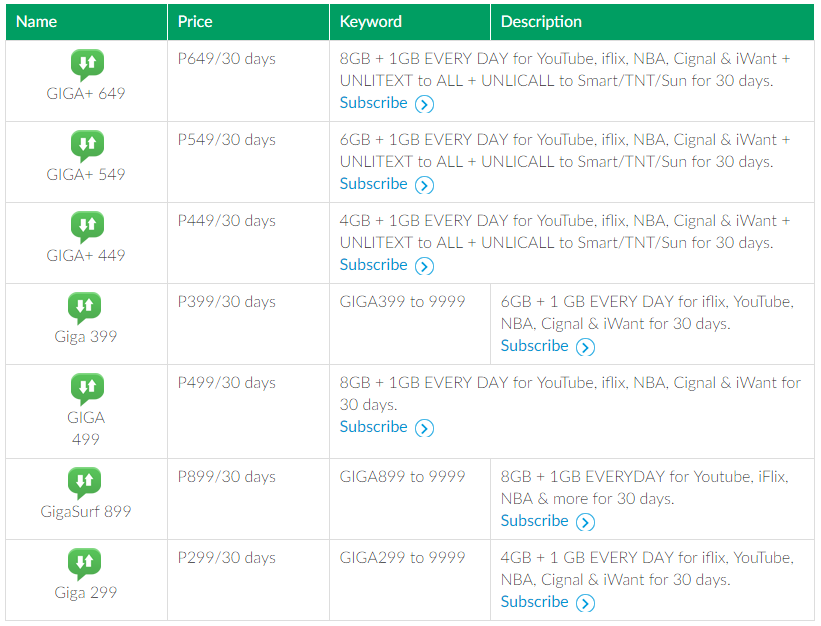Screen dimensions: 821x626
Task: Click the green data icon for Giga 299
Action: click(x=84, y=564)
